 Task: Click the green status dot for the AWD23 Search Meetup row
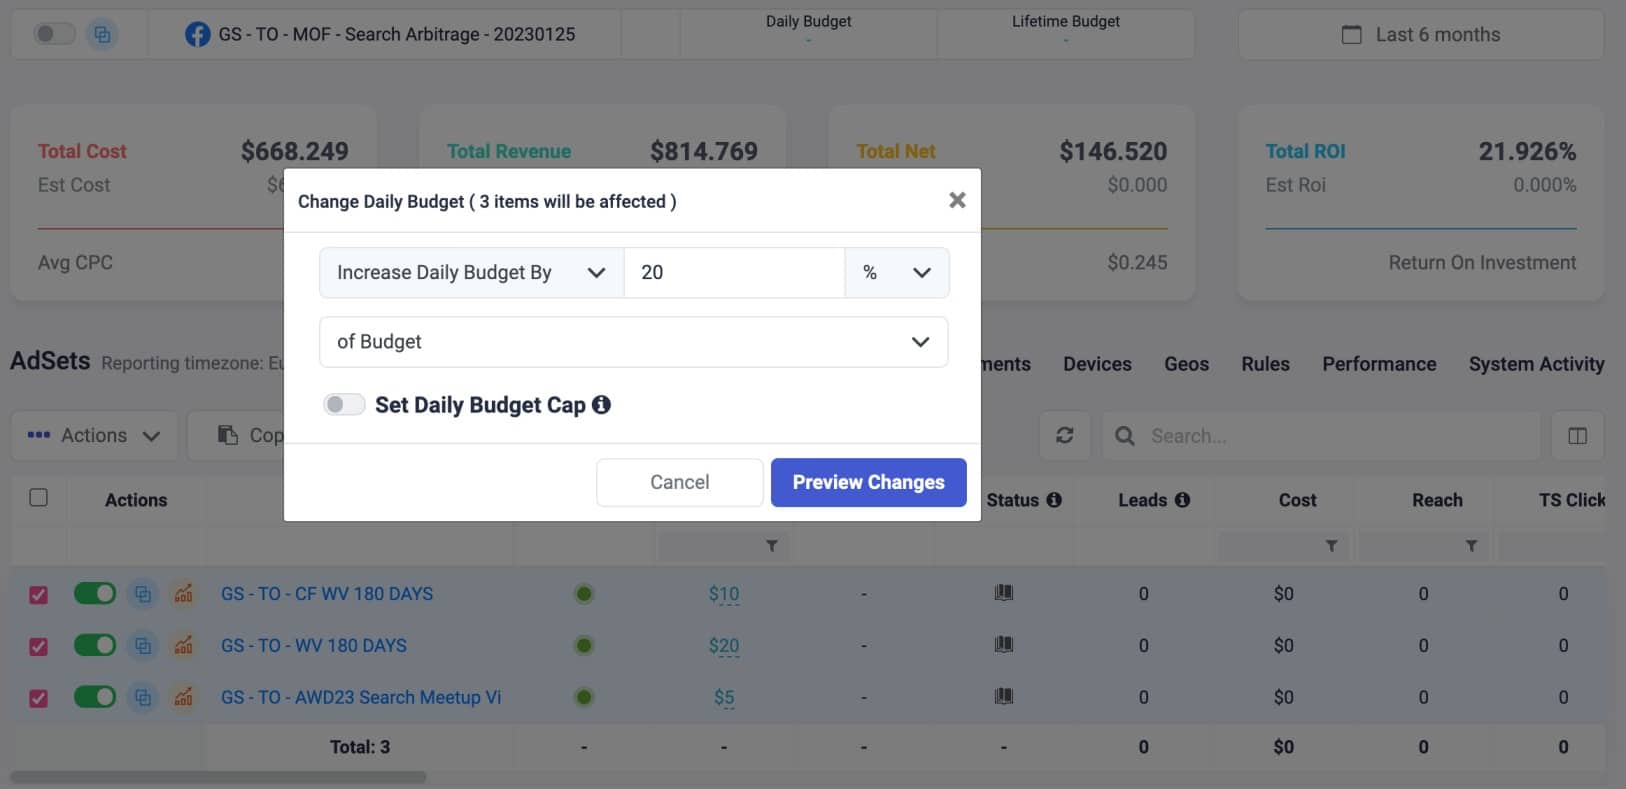click(584, 697)
